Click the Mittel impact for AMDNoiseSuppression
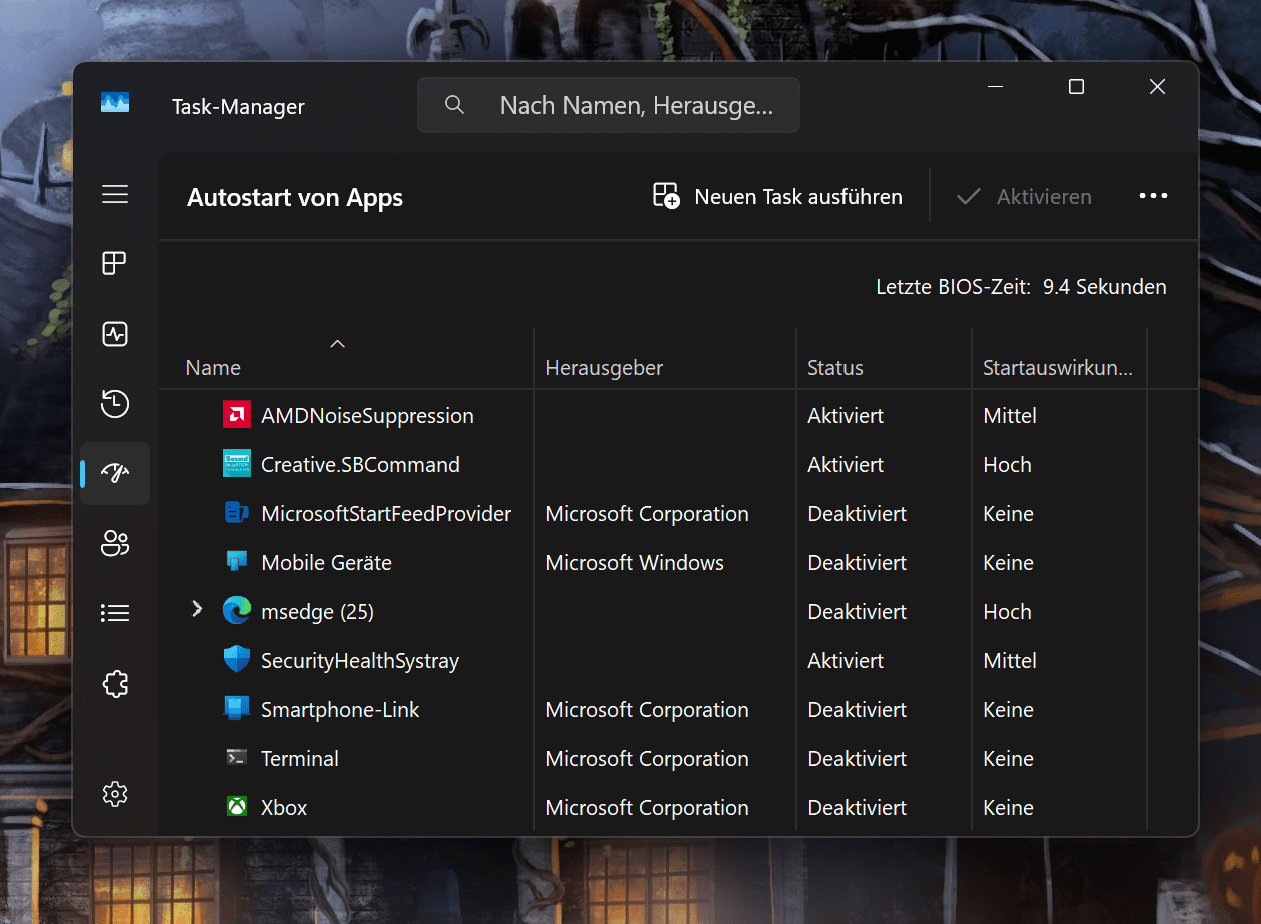 [1010, 415]
